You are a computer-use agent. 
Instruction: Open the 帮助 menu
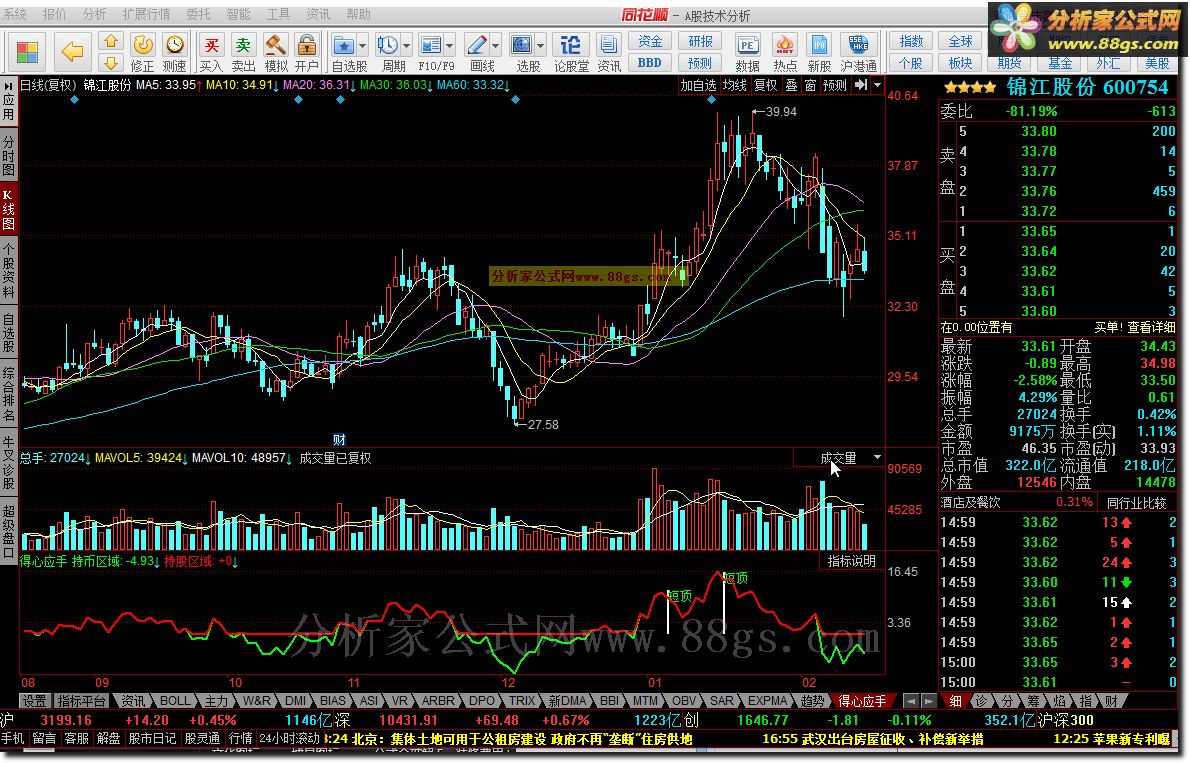[359, 14]
